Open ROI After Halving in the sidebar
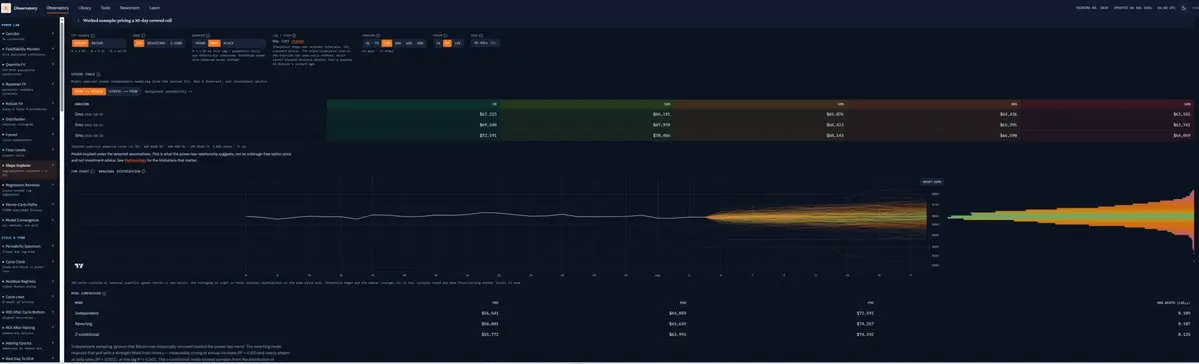This screenshot has height=364, width=1199. (29, 329)
